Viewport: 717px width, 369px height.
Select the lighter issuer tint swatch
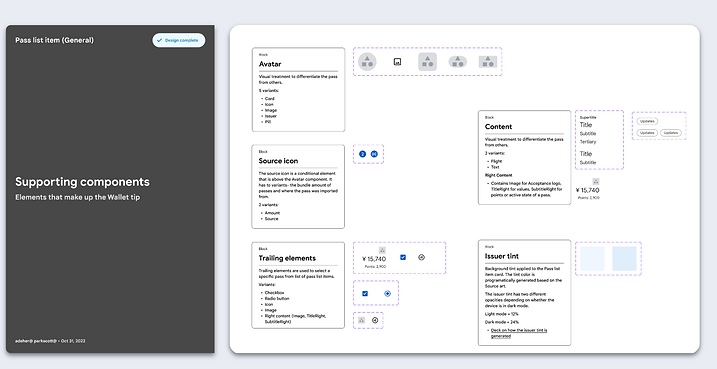[x=593, y=259]
